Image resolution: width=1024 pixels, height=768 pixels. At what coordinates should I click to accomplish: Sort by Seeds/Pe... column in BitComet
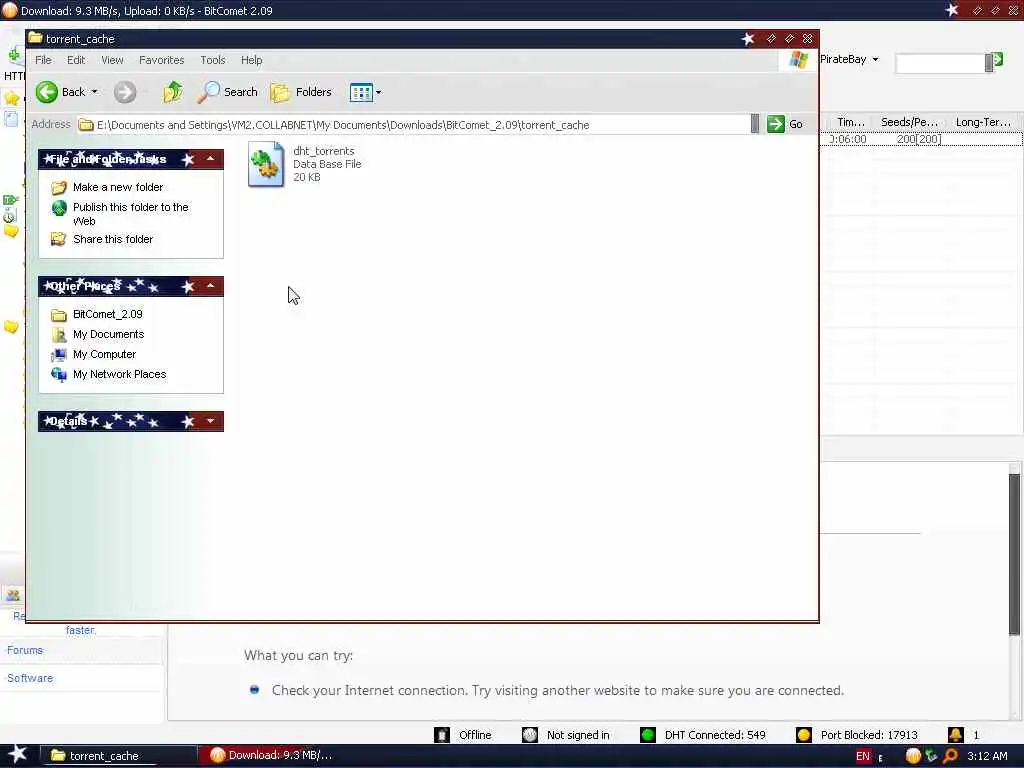909,122
